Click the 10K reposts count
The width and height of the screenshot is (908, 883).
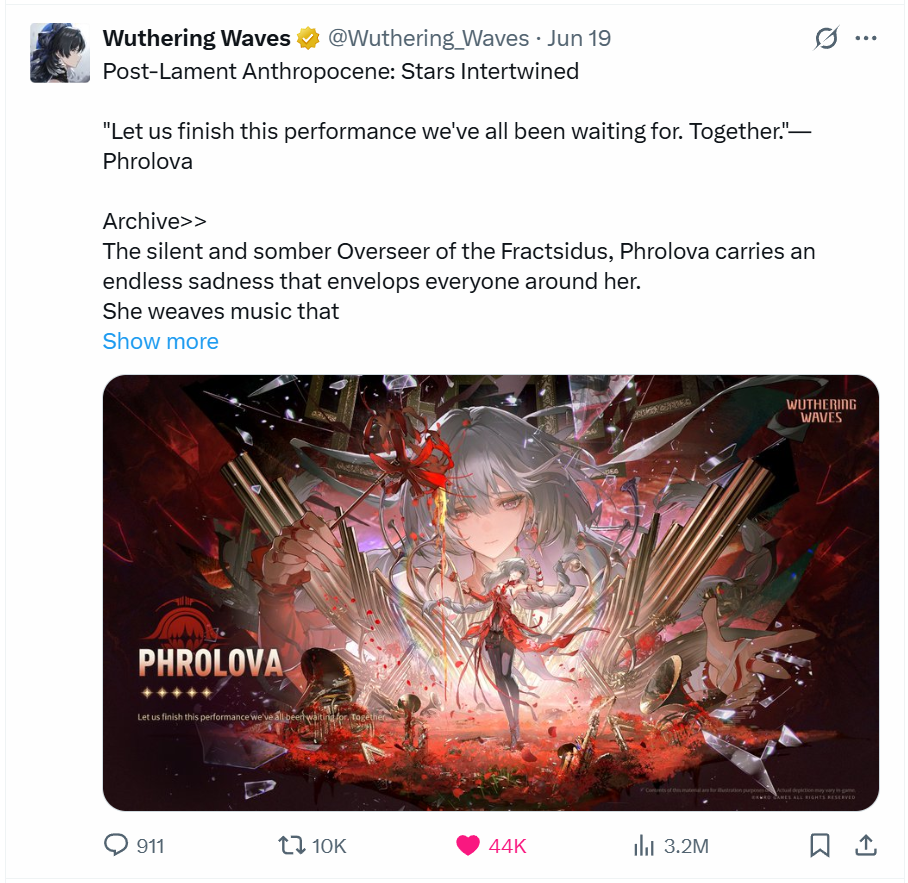click(329, 846)
